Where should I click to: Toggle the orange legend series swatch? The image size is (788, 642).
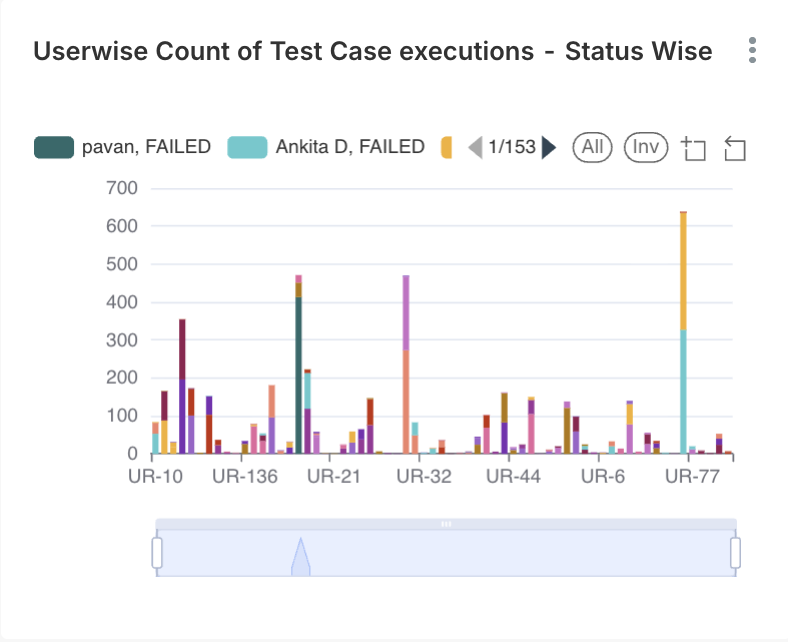click(447, 147)
